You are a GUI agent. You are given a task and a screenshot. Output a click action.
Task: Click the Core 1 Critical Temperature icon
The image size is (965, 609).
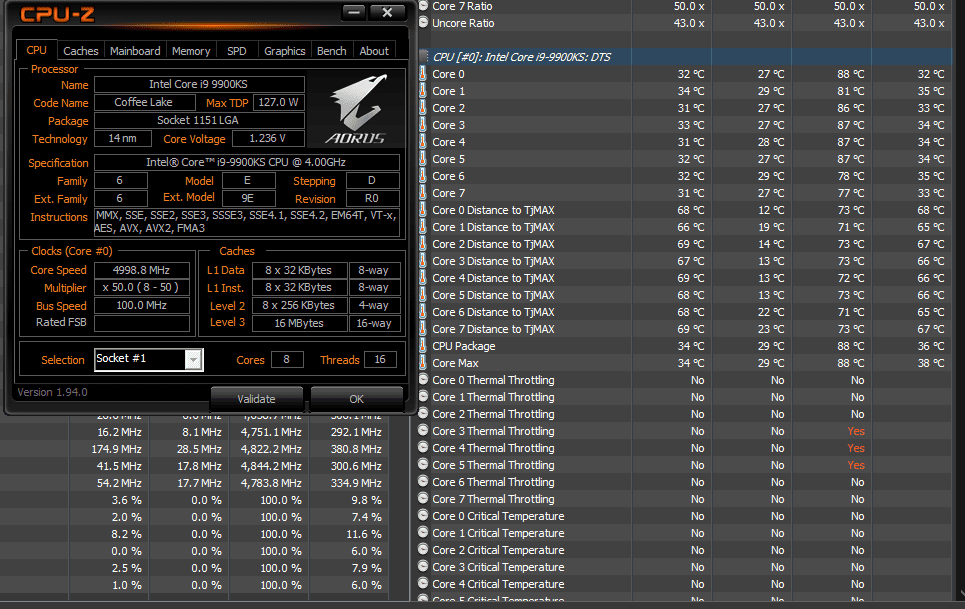[423, 533]
